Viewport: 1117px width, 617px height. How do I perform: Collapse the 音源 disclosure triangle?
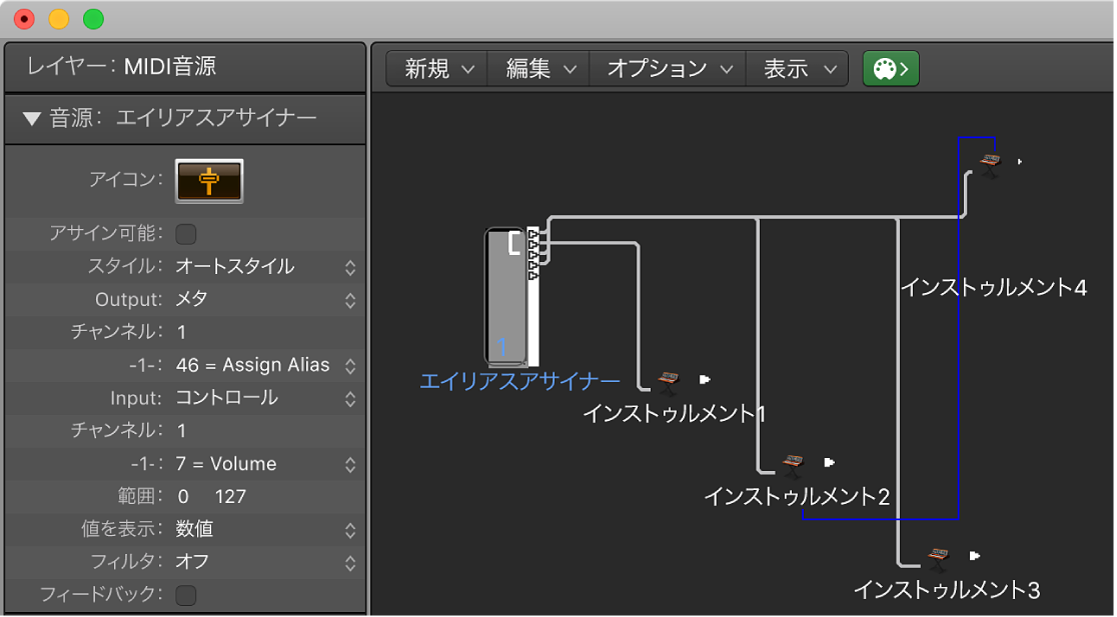pos(29,118)
